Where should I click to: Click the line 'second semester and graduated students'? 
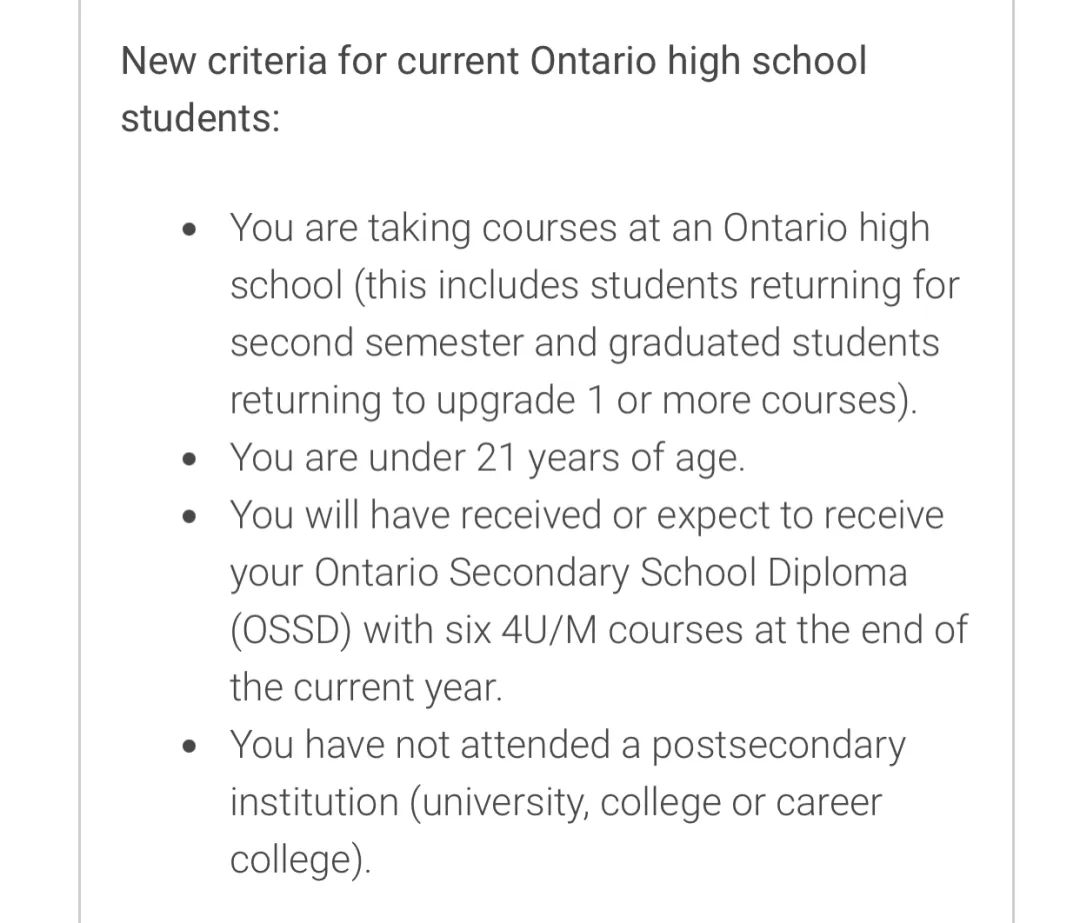tap(585, 343)
